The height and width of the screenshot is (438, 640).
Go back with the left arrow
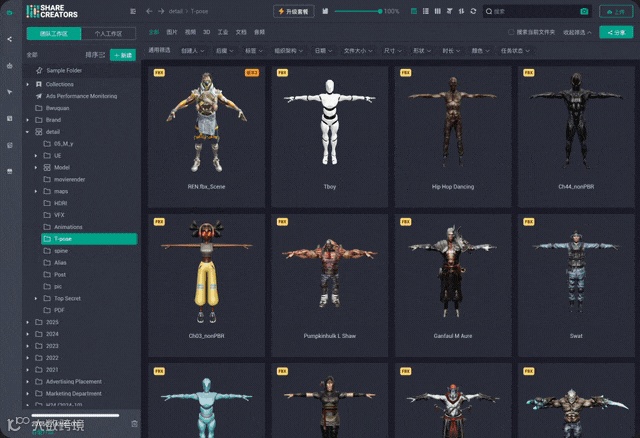click(149, 11)
